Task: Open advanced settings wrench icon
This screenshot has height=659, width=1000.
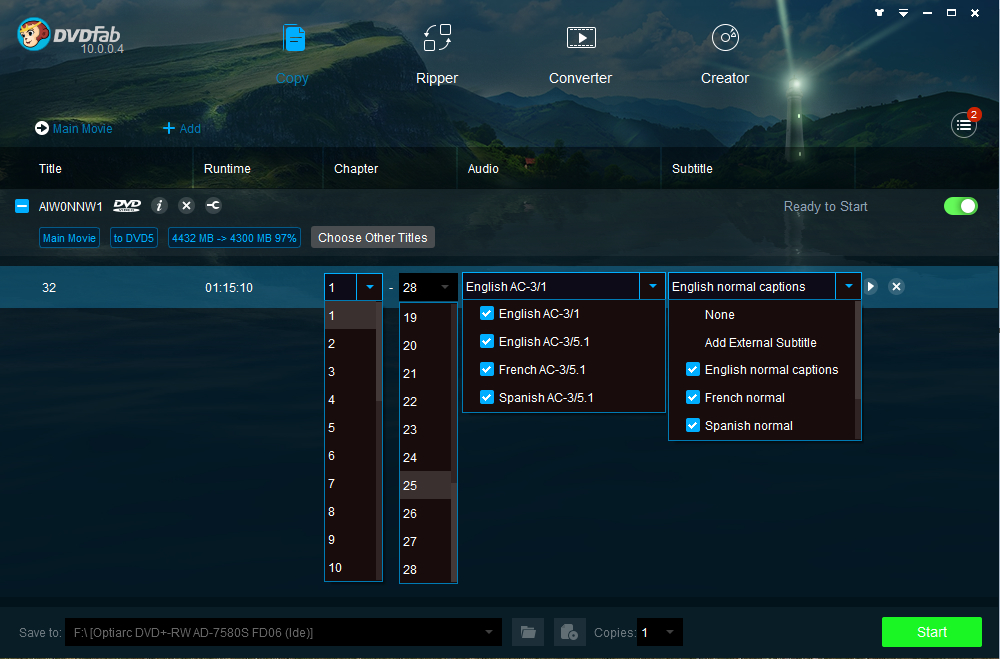Action: coord(214,205)
